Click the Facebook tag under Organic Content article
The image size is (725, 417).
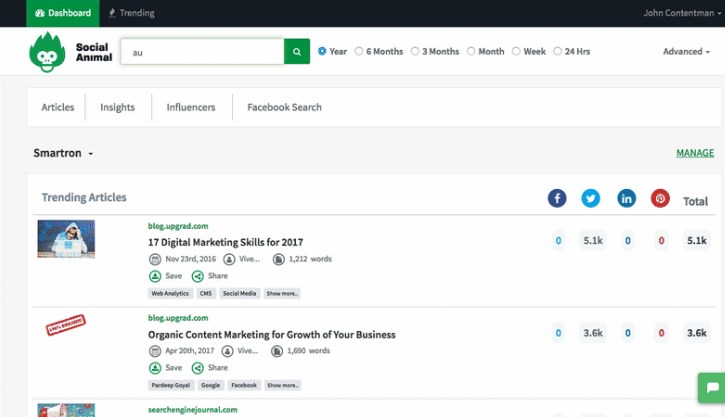[x=244, y=386]
